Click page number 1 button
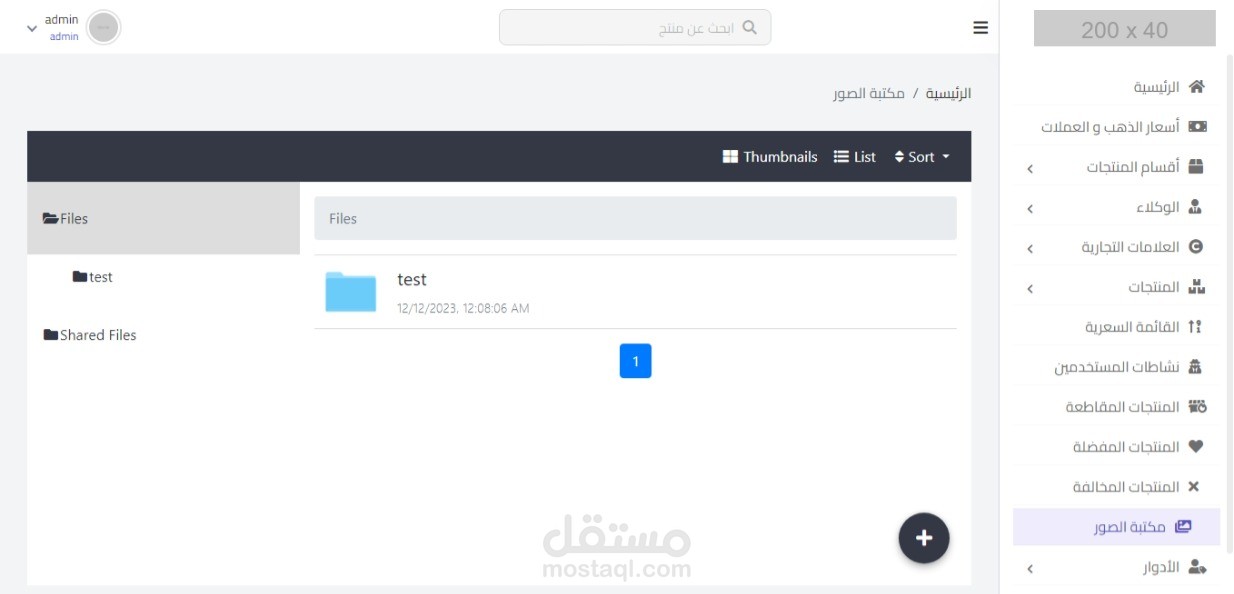This screenshot has width=1234, height=594. pos(635,361)
